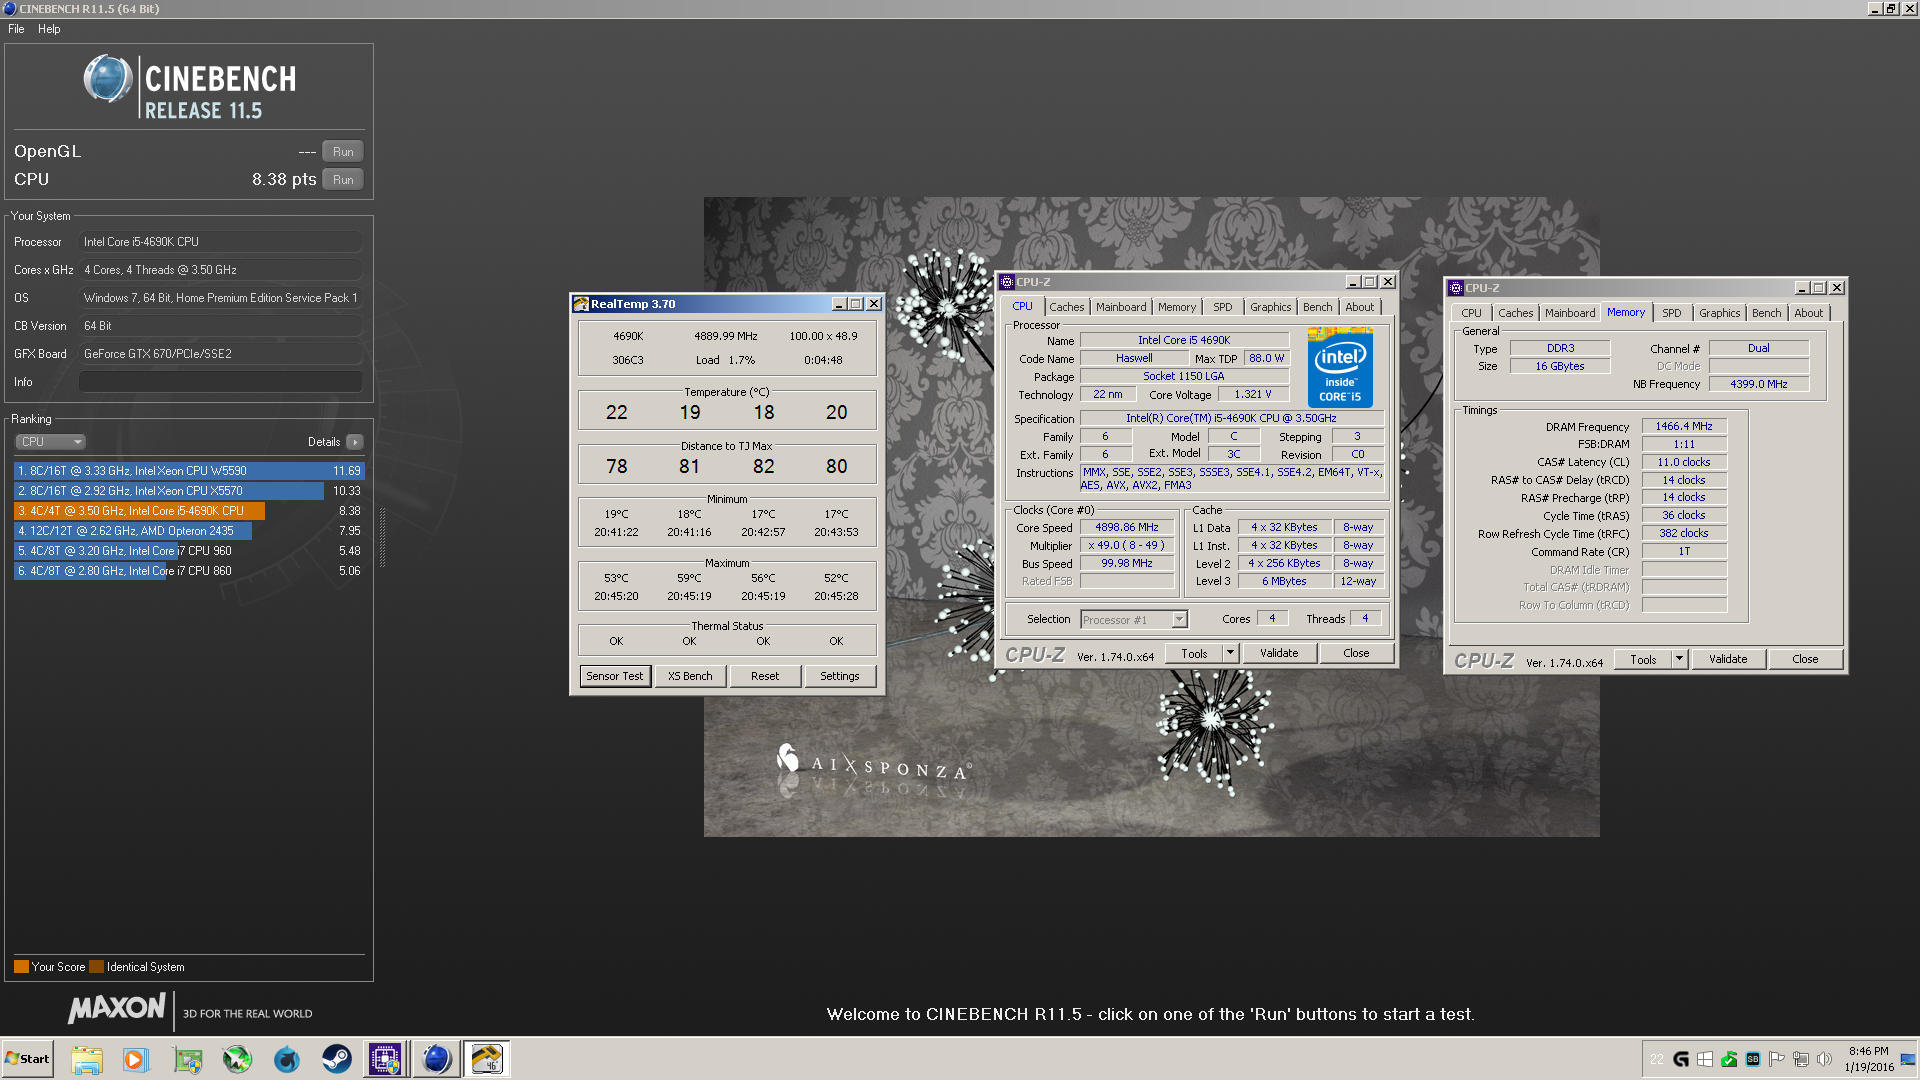Select ranking row Intel Core i5-4690K CPU

[189, 511]
